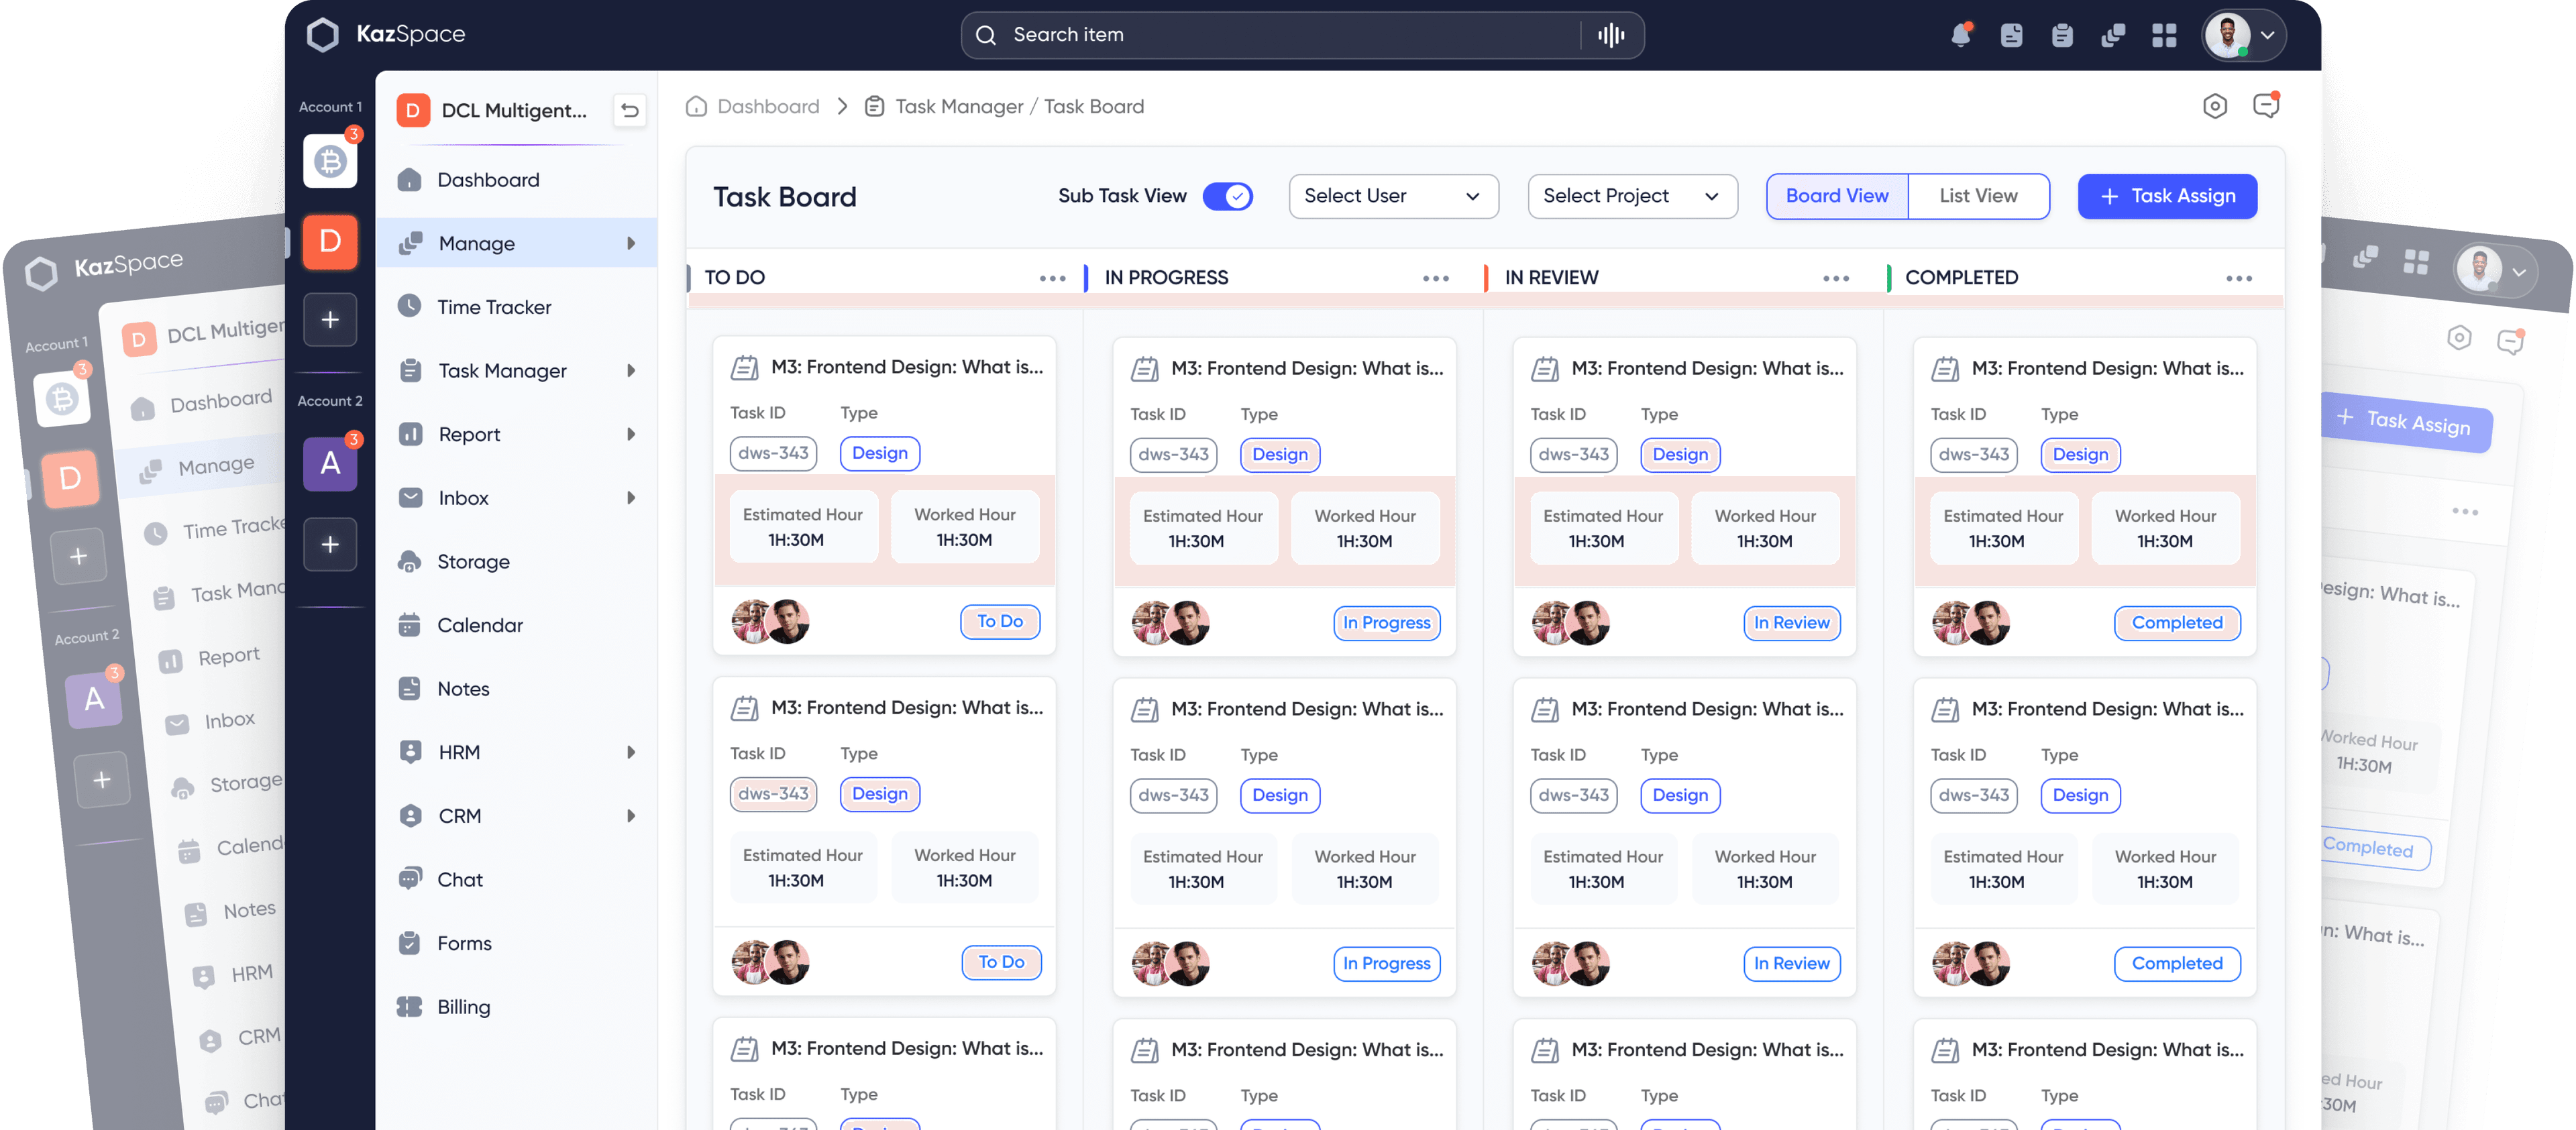Click the Task Assign button
Image resolution: width=2576 pixels, height=1130 pixels.
[x=2167, y=196]
